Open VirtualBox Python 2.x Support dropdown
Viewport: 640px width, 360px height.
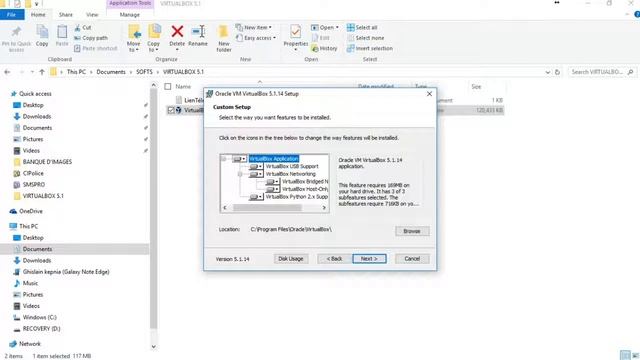(x=256, y=197)
